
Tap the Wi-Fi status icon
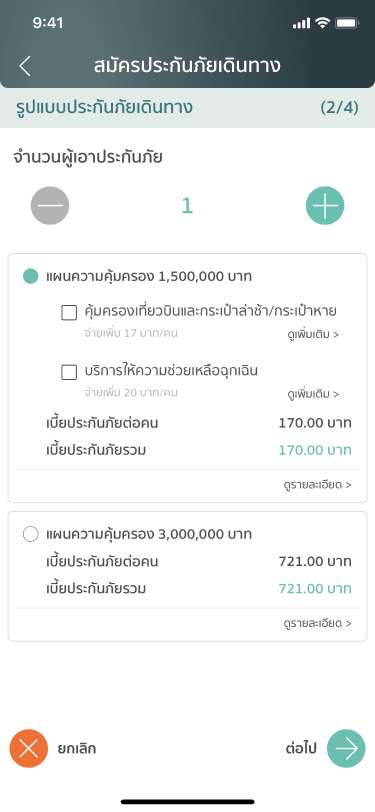click(x=322, y=23)
